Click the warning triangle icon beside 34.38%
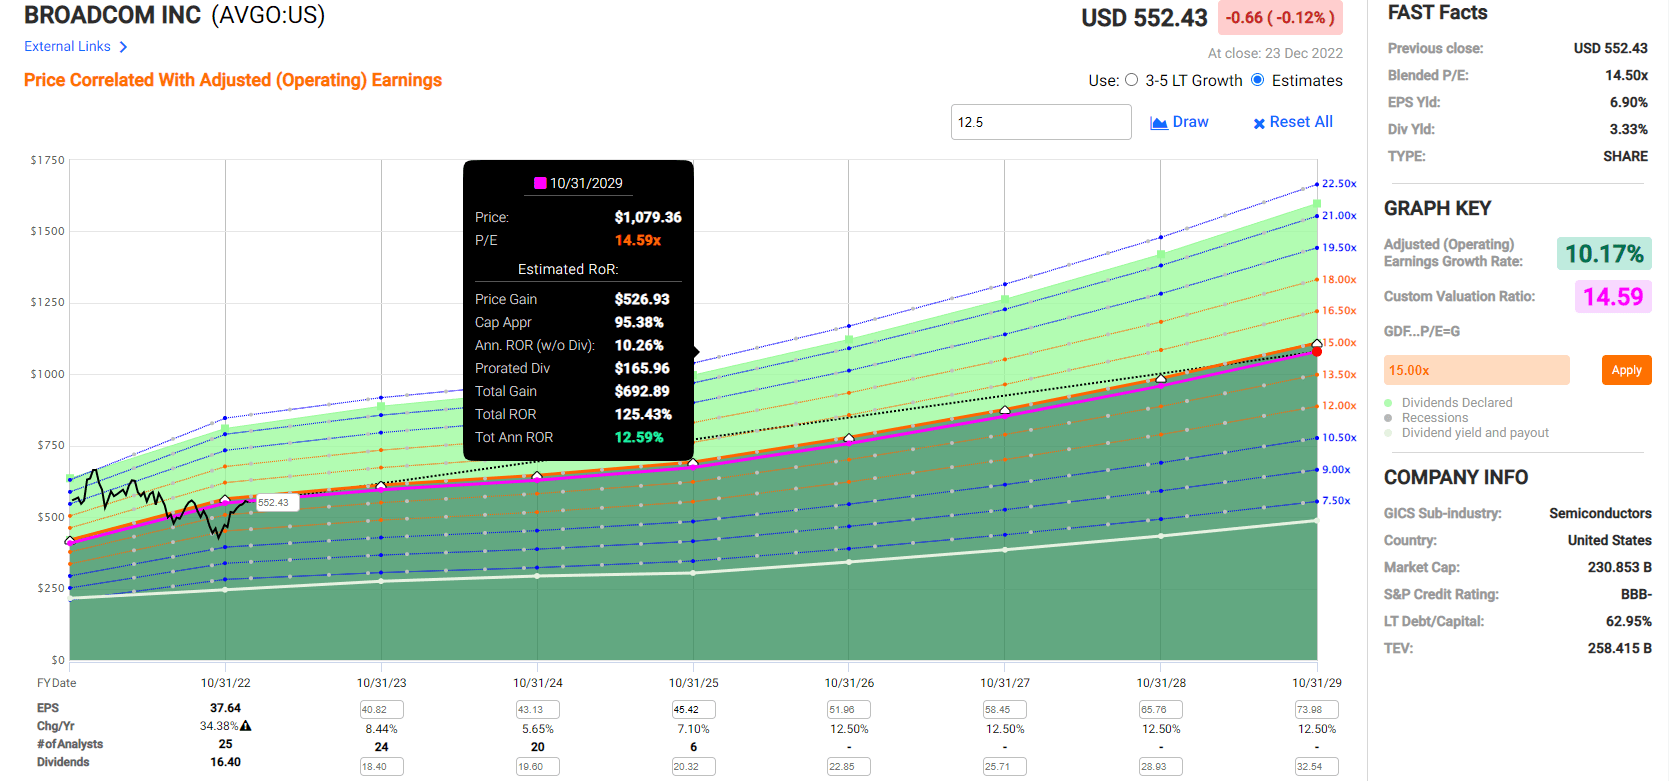The image size is (1669, 781). pyautogui.click(x=246, y=726)
